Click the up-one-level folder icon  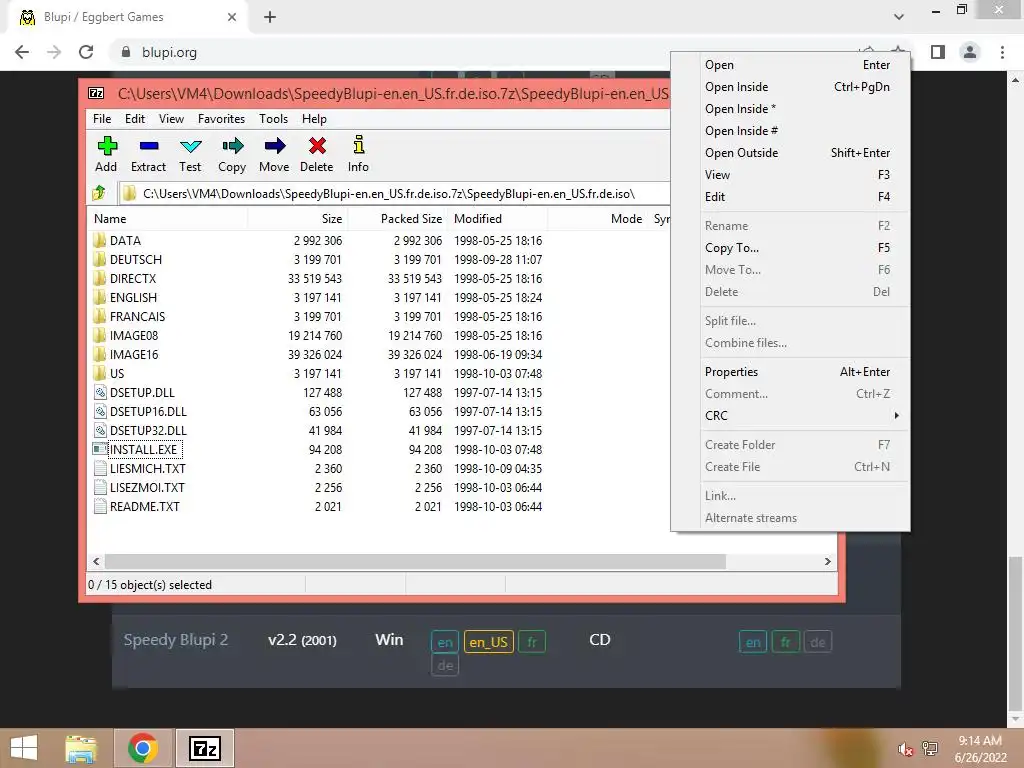coord(99,193)
